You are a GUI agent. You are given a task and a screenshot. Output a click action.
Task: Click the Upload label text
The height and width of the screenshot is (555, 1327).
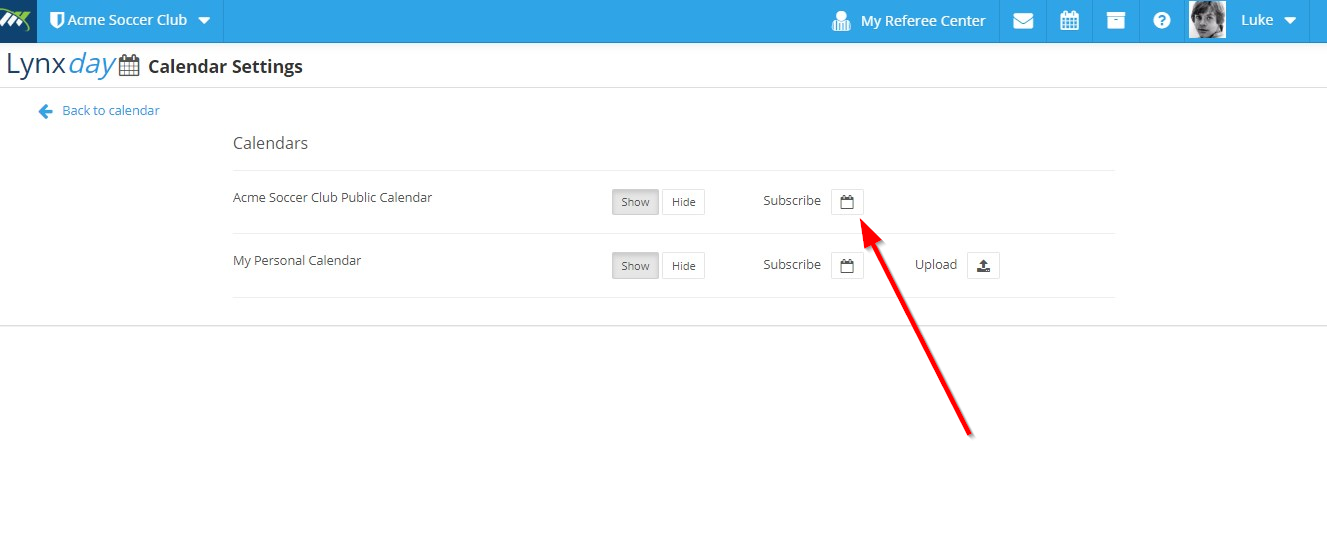point(936,265)
